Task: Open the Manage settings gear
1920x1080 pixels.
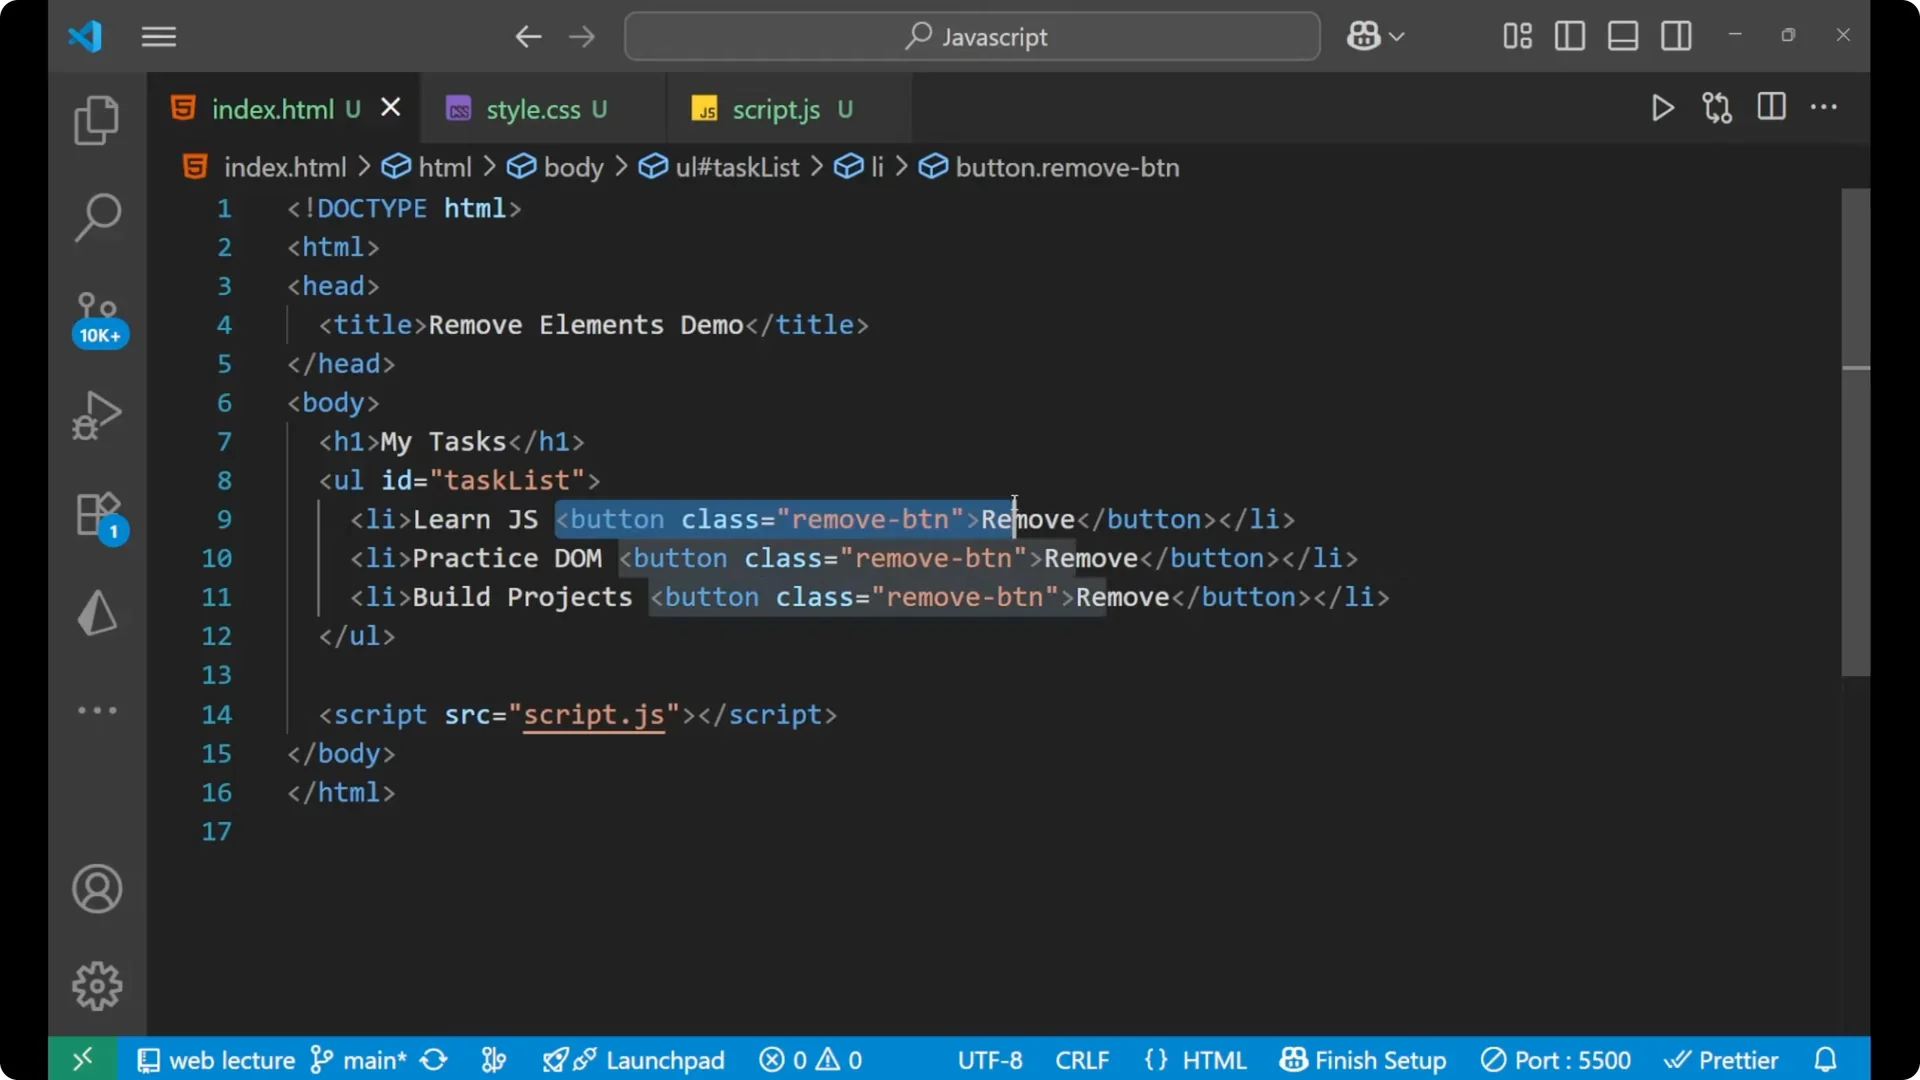Action: coord(96,985)
